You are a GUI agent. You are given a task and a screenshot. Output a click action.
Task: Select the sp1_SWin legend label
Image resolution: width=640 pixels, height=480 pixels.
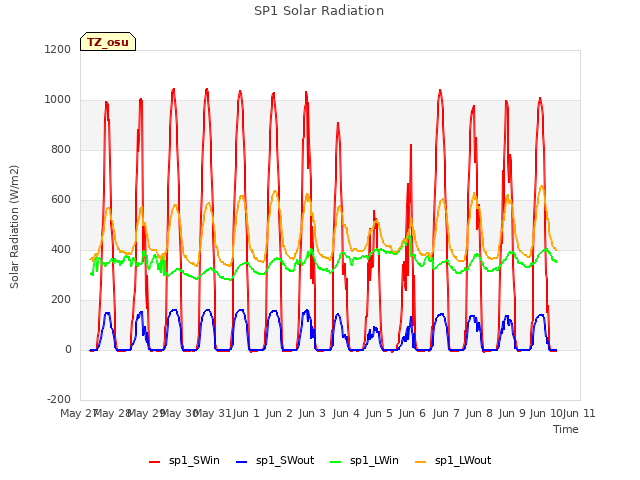click(194, 460)
